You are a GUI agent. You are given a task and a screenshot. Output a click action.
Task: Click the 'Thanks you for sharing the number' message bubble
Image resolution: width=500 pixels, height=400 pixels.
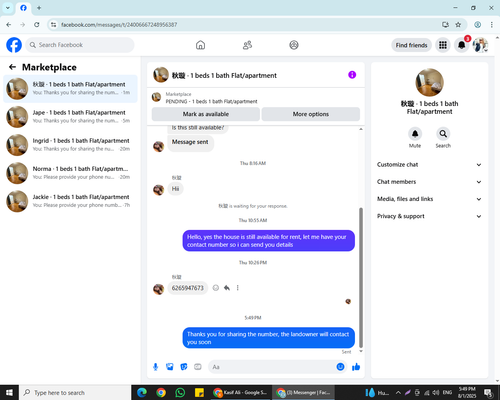pyautogui.click(x=268, y=338)
